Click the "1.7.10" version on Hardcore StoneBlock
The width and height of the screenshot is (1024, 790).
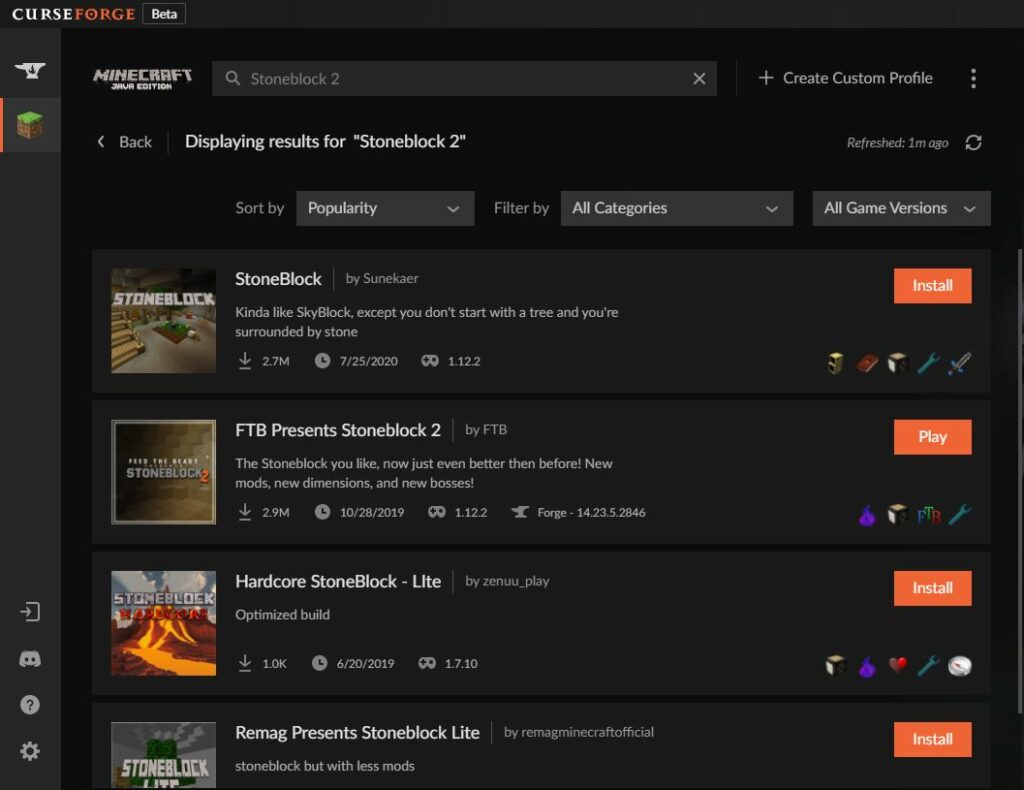(460, 663)
